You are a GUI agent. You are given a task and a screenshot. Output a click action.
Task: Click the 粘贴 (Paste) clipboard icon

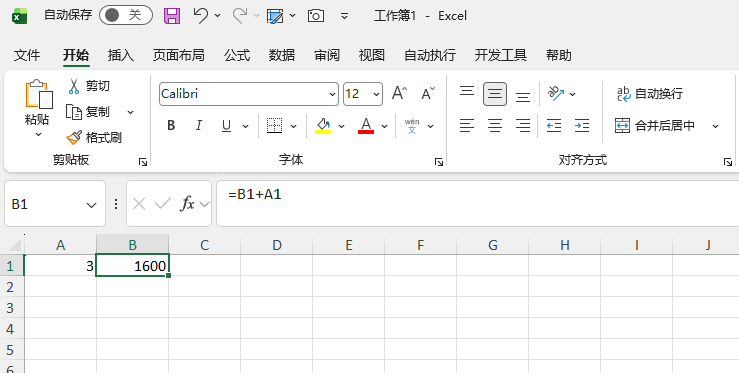(38, 95)
